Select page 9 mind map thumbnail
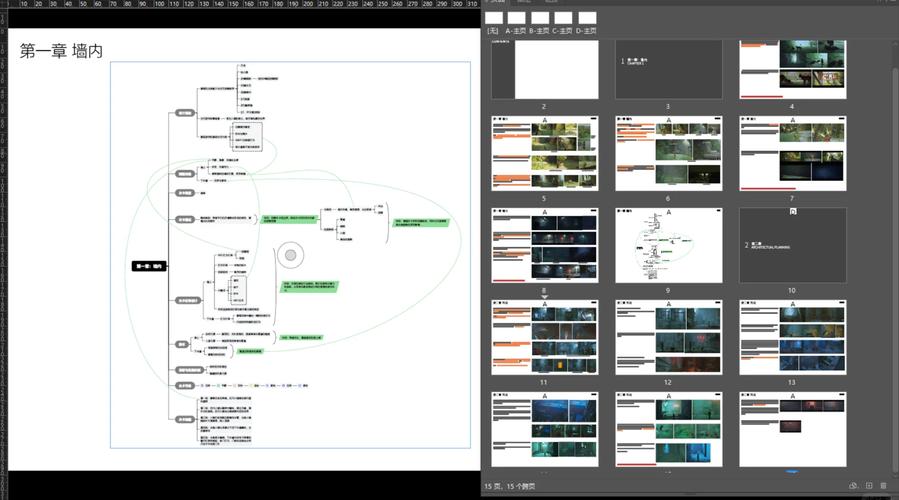Image resolution: width=899 pixels, height=500 pixels. (x=668, y=246)
